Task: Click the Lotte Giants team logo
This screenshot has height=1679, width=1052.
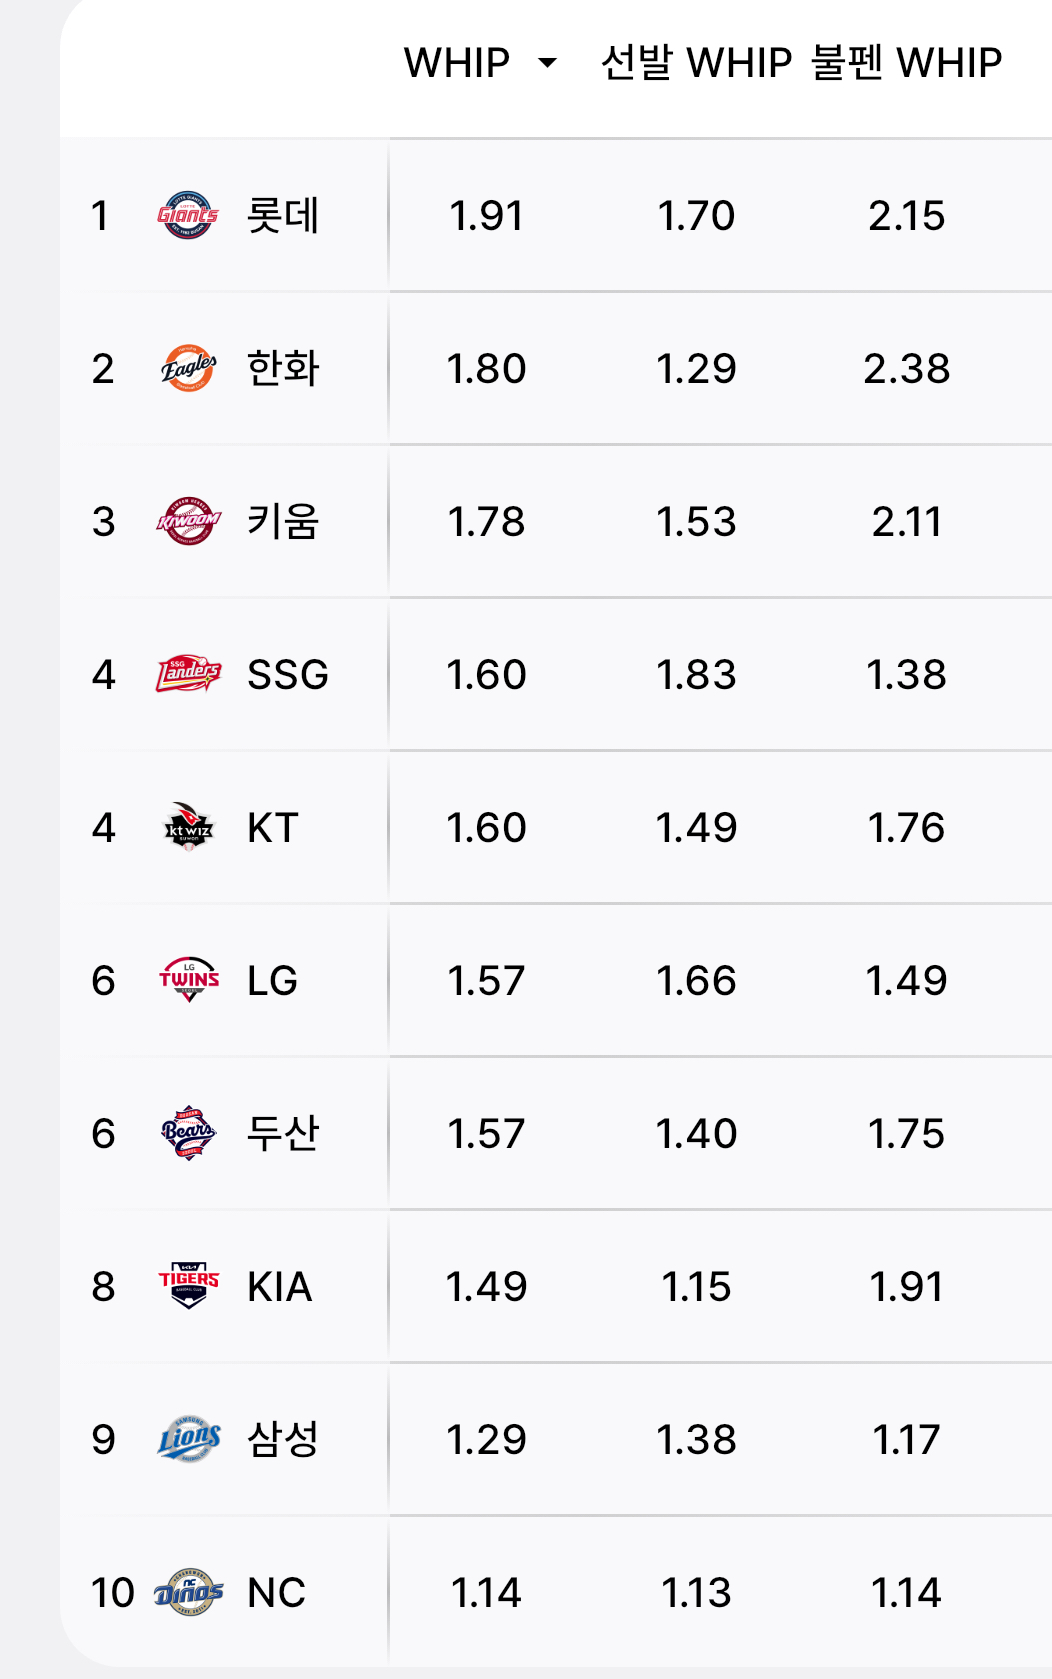Action: [x=188, y=215]
